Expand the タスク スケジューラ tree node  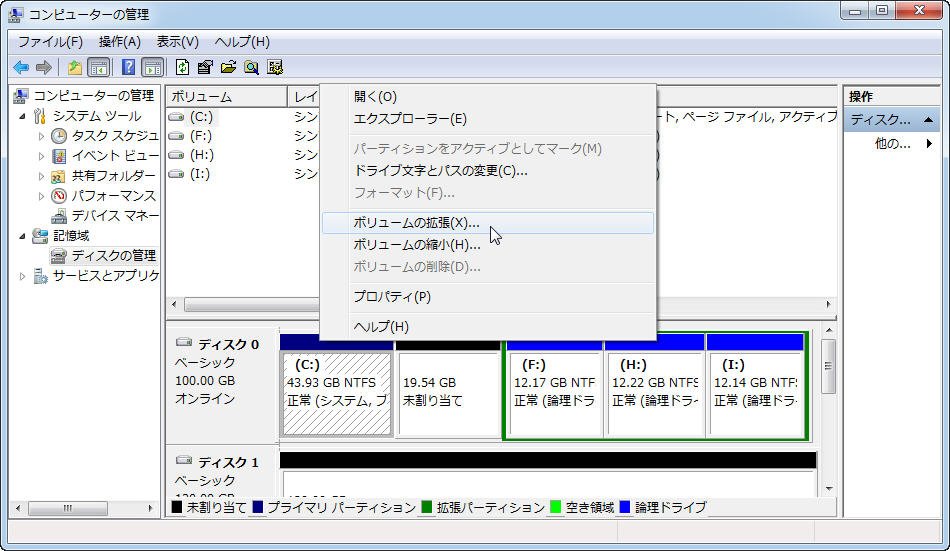click(41, 136)
